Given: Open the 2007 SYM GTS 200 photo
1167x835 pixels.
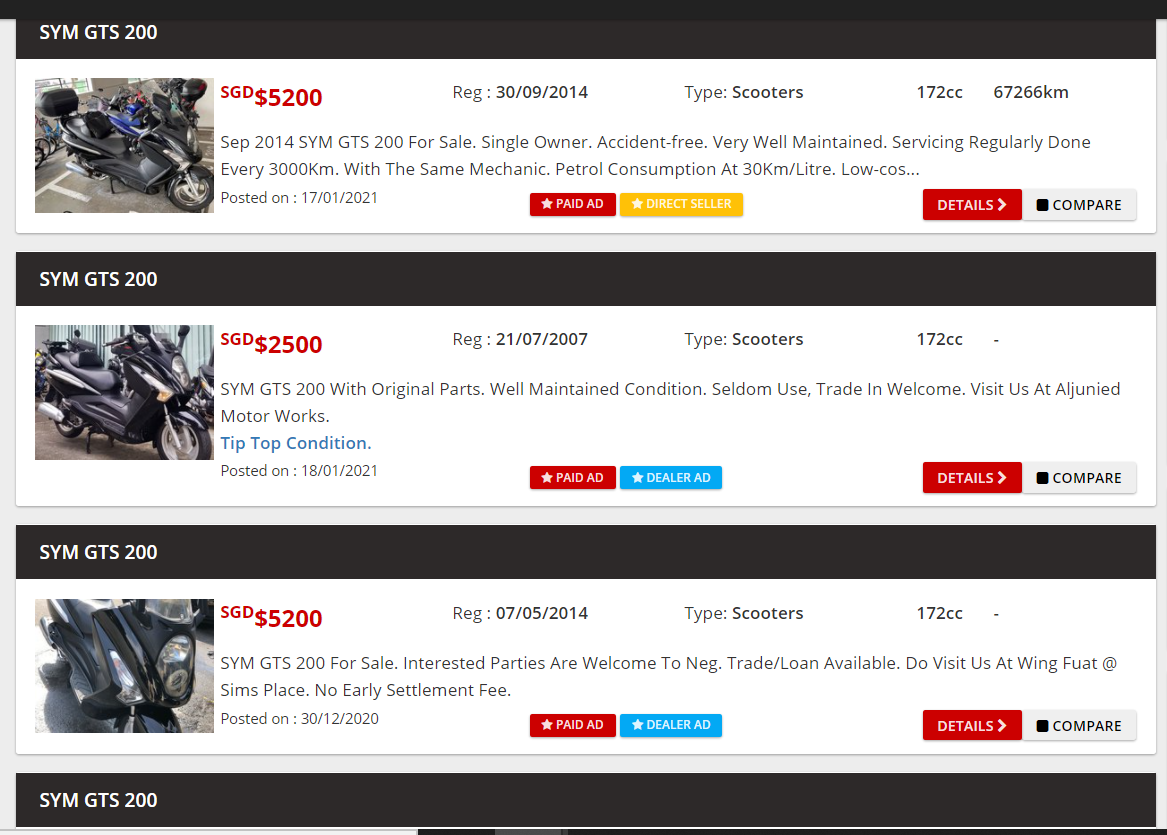Looking at the screenshot, I should tap(124, 392).
